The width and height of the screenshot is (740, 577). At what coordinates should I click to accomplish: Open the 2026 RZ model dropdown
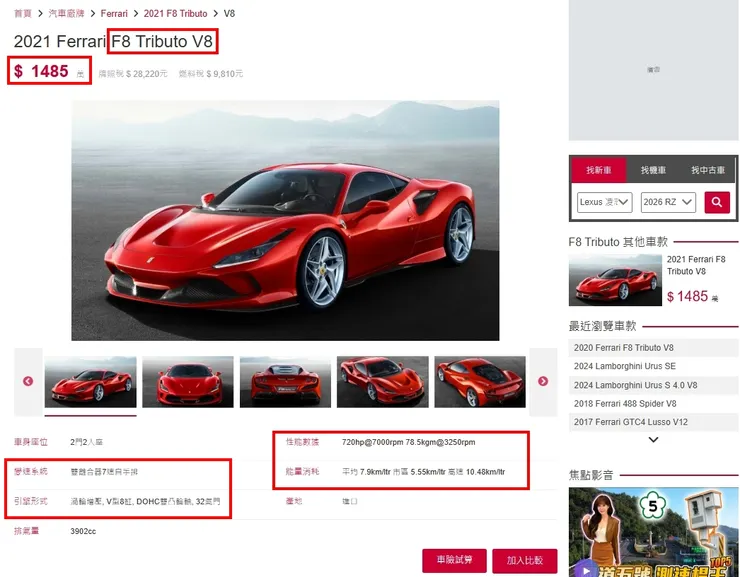pos(668,202)
